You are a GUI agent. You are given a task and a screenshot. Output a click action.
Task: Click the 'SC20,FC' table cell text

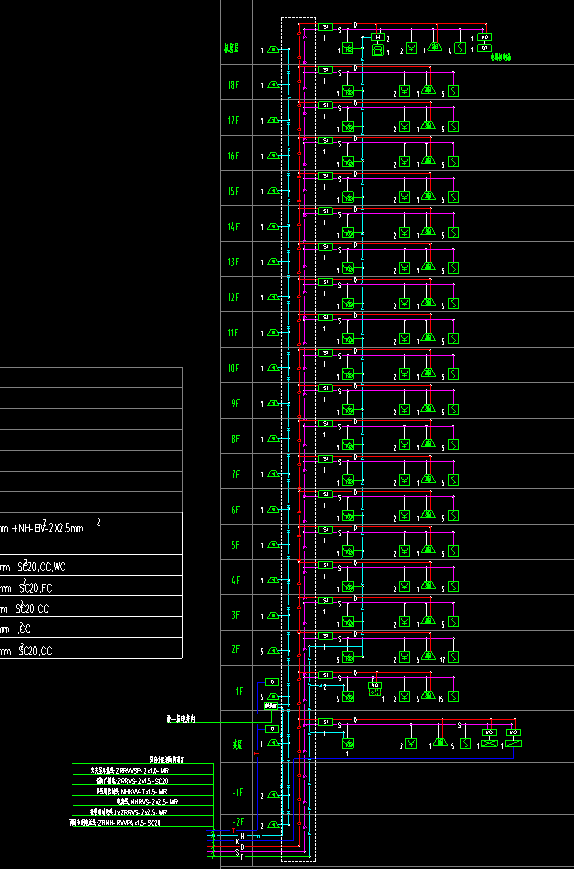coord(35,588)
